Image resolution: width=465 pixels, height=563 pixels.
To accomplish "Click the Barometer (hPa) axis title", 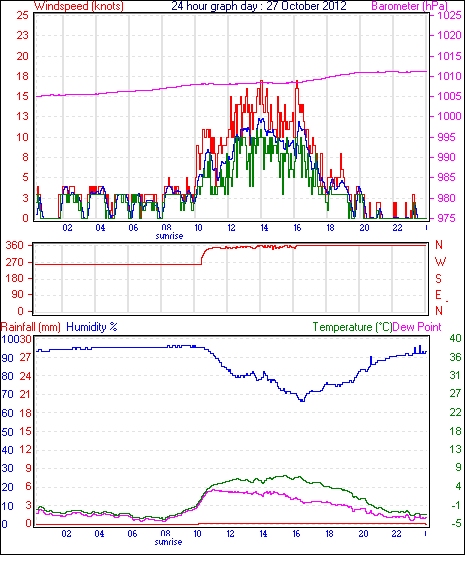I will [x=409, y=6].
